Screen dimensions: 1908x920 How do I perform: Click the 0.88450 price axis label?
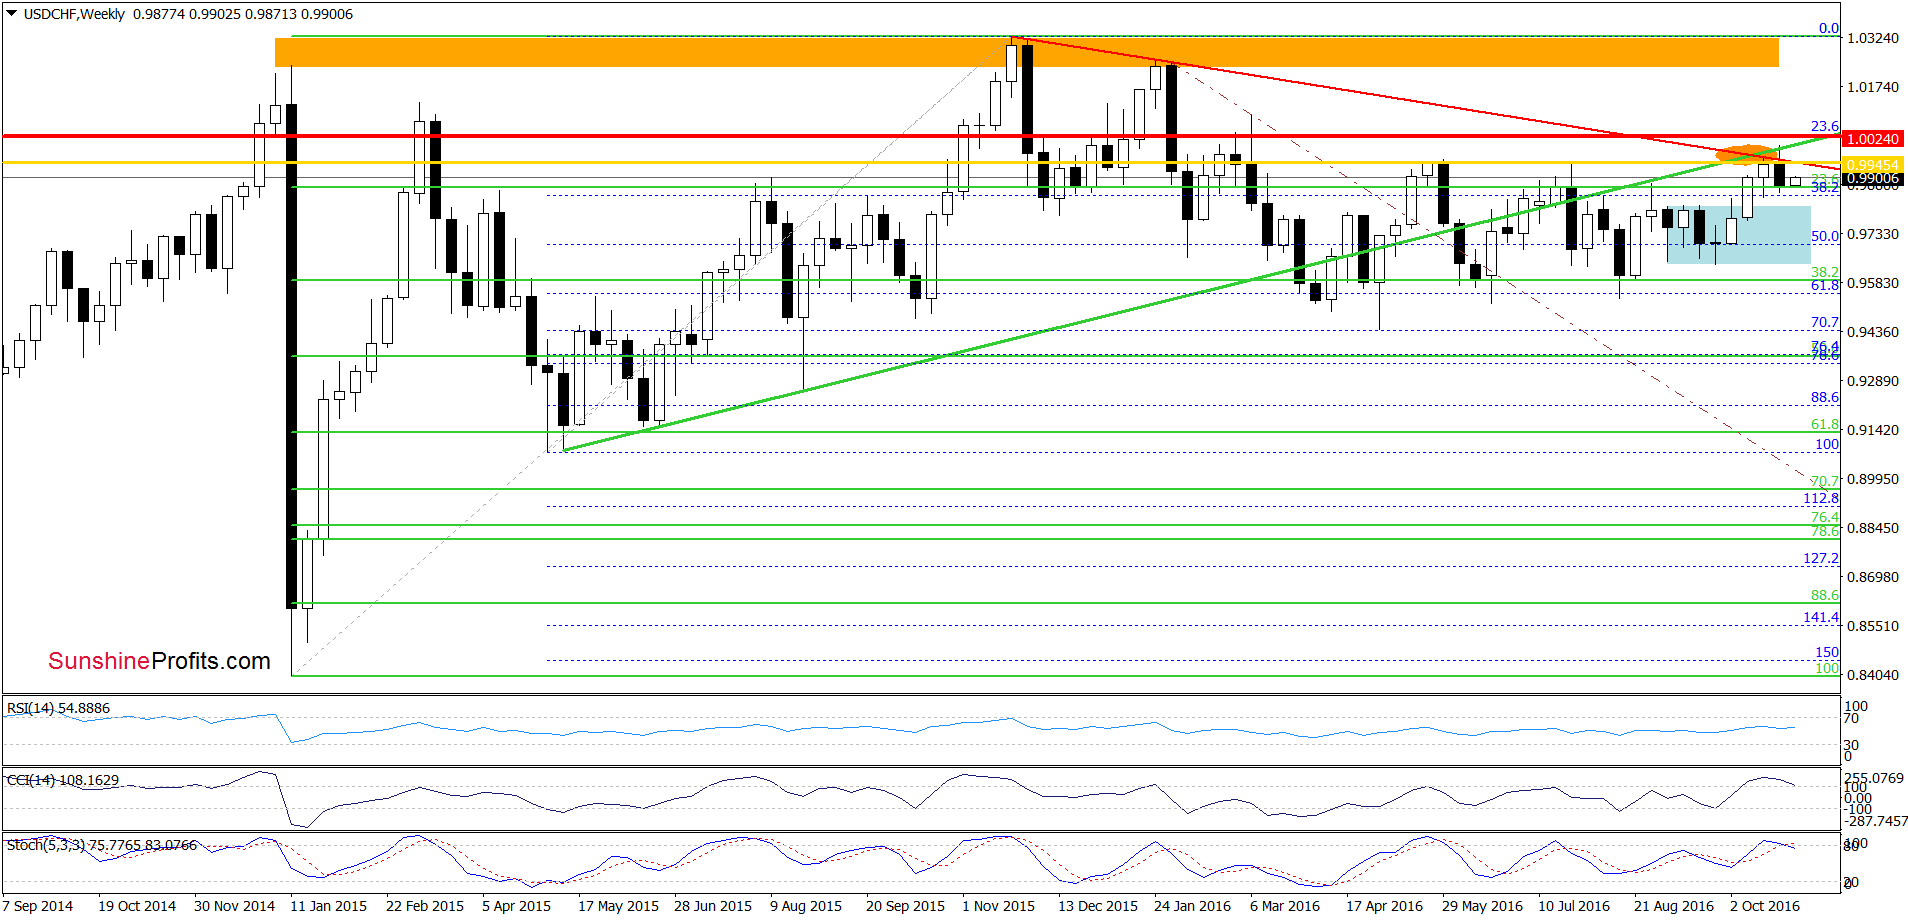1872,528
